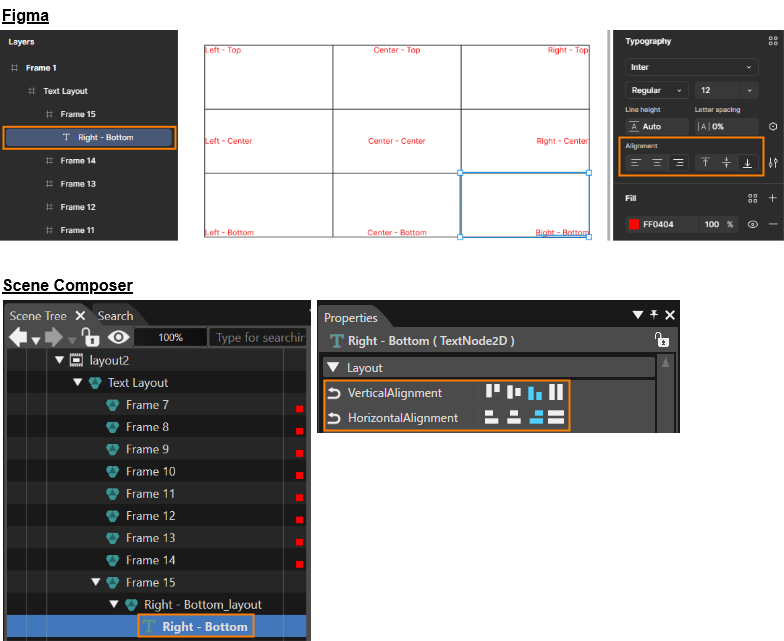
Task: Select align bottom vertical icon in Figma
Action: click(748, 163)
